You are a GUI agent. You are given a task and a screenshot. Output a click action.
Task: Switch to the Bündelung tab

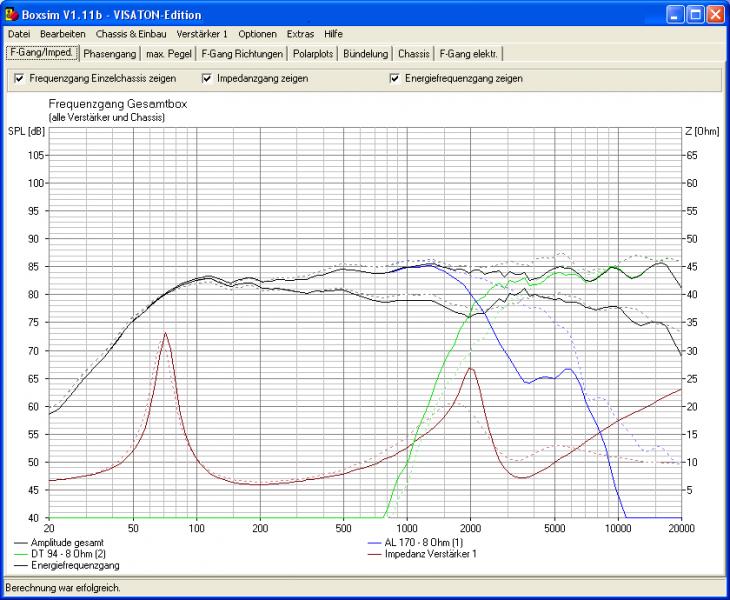pos(365,54)
